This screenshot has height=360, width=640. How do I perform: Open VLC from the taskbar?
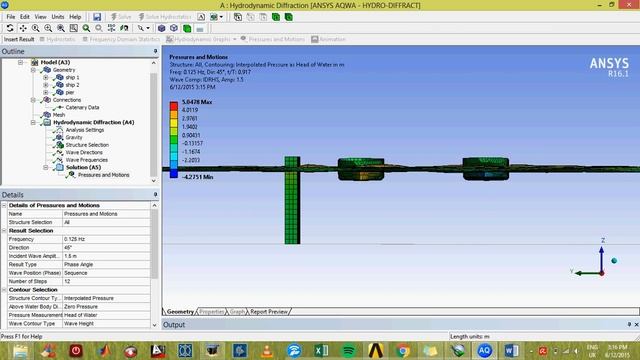click(x=267, y=351)
